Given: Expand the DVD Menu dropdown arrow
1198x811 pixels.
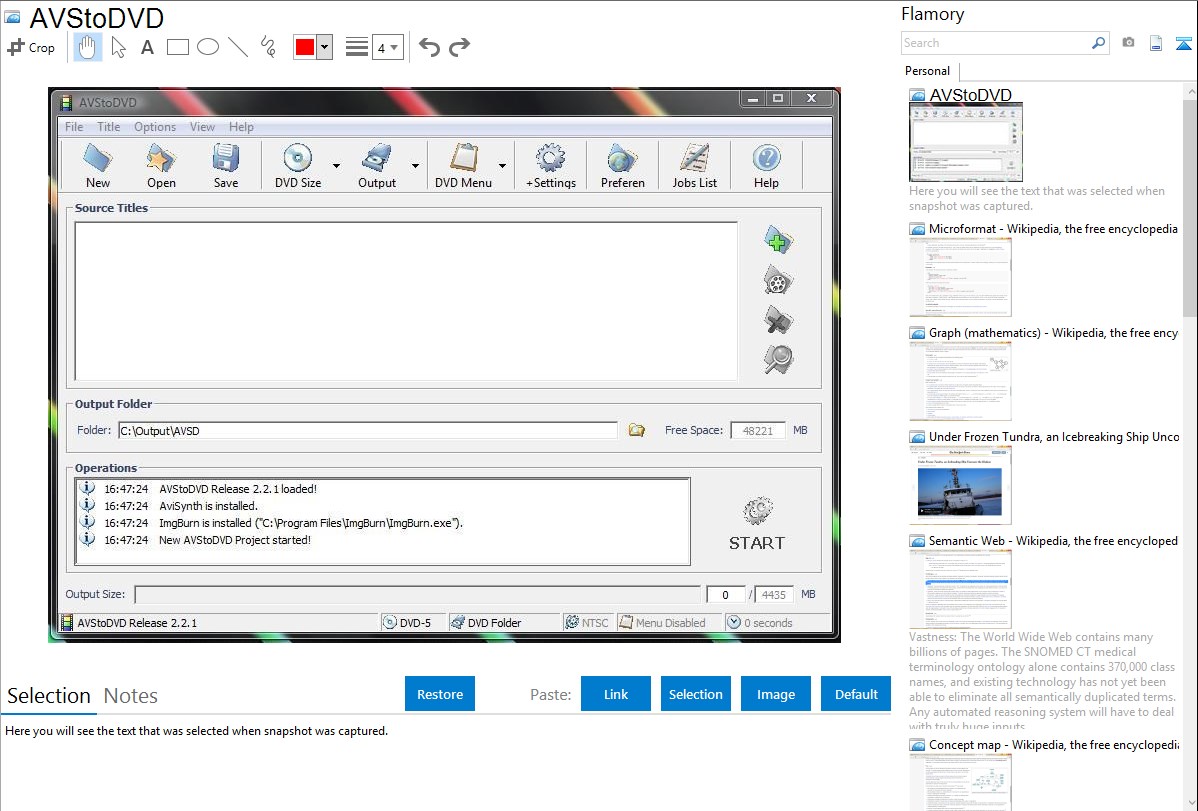Looking at the screenshot, I should tap(503, 166).
